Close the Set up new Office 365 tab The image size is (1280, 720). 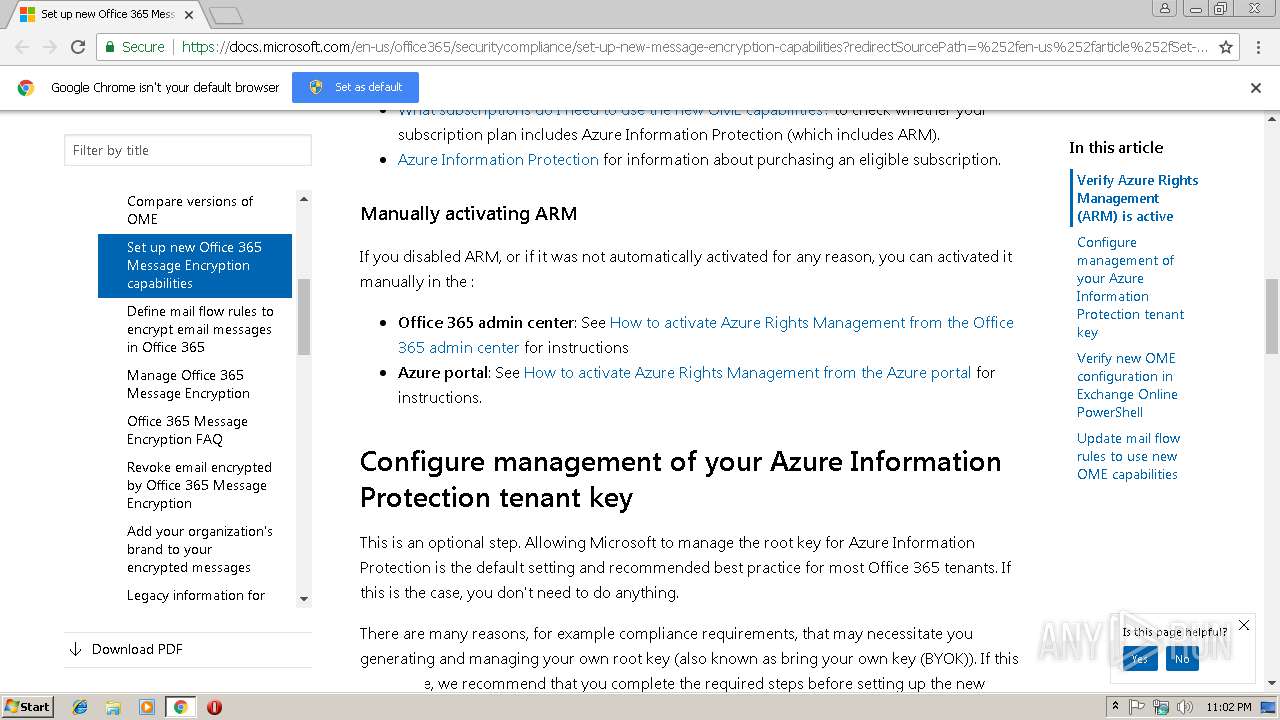[191, 15]
